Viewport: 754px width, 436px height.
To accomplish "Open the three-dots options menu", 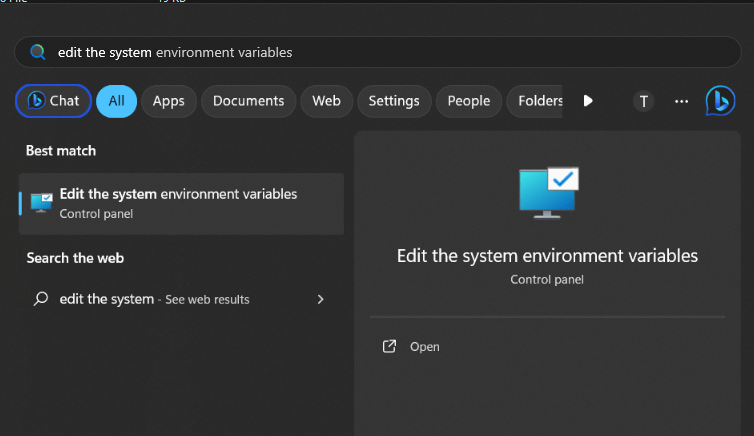I will click(681, 101).
